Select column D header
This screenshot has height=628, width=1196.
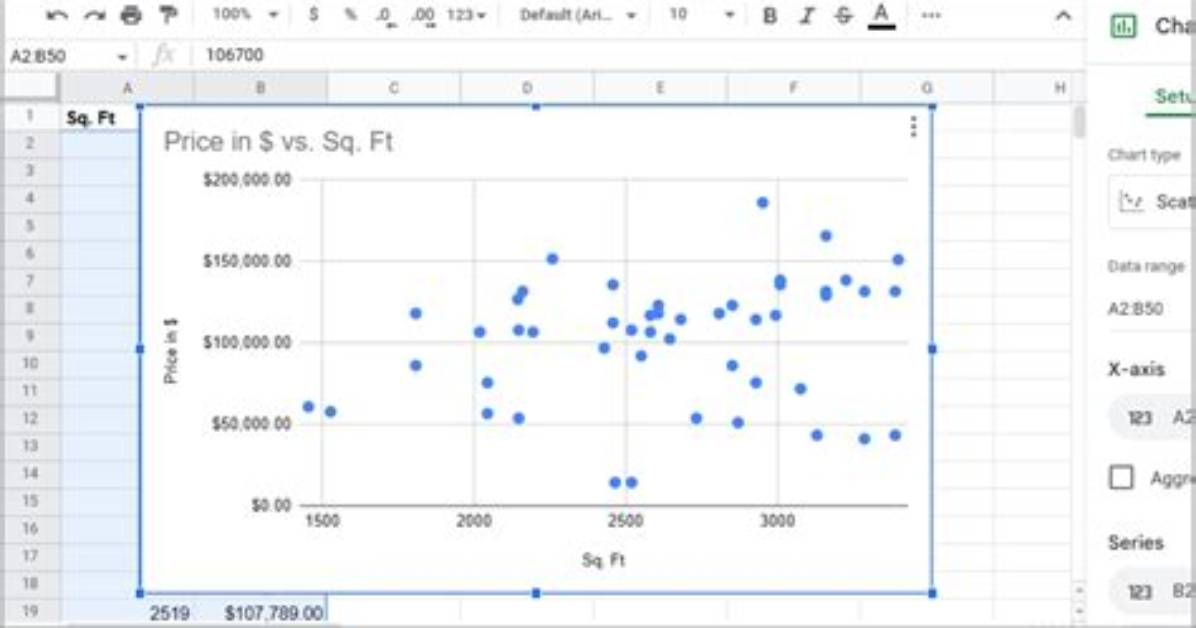(527, 88)
